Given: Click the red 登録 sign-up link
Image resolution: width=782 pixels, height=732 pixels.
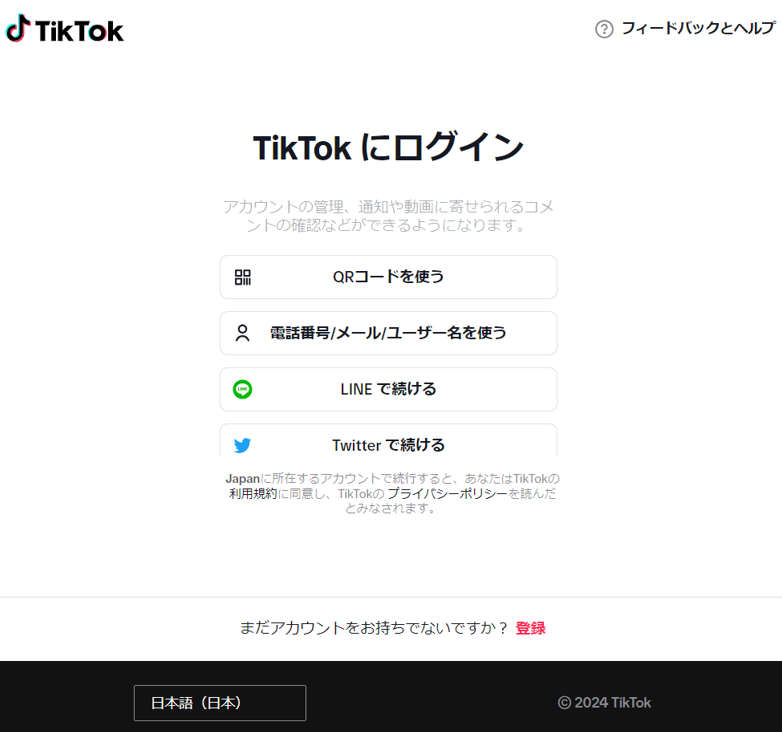Looking at the screenshot, I should point(531,628).
